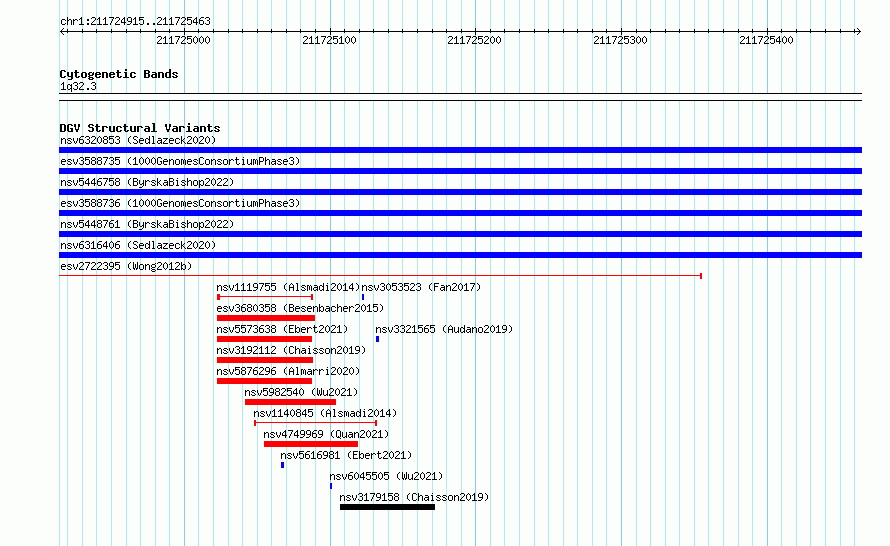Click the nsv6320853 (Sedlazeck2020) variant label

138,140
